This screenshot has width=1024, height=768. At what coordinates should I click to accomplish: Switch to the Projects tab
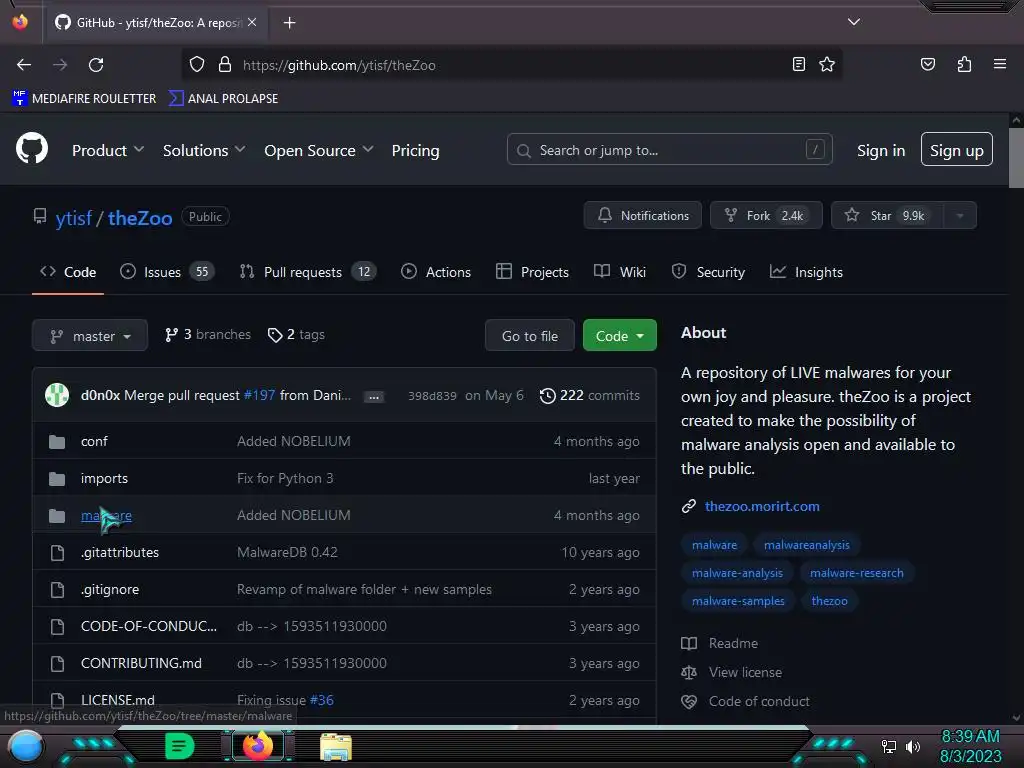pyautogui.click(x=532, y=272)
